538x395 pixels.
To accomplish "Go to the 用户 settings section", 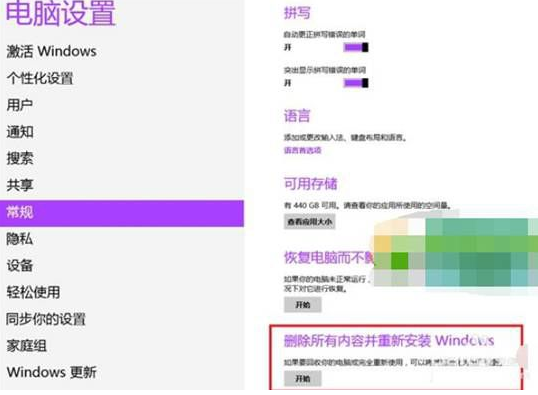I will tap(20, 105).
